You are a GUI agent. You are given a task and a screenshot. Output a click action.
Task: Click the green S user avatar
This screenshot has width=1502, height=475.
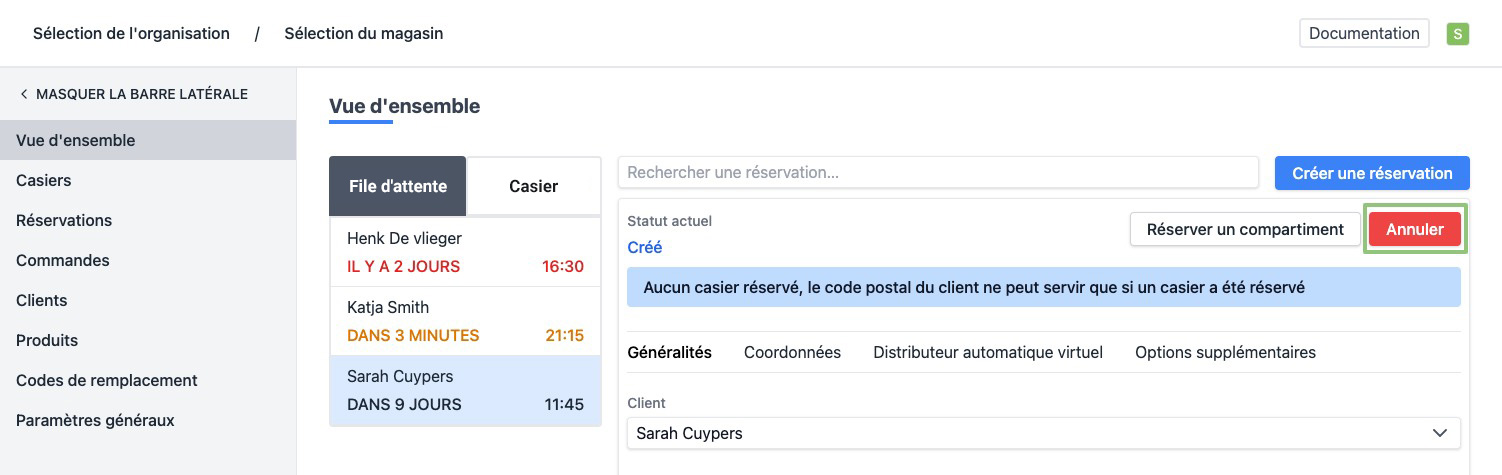tap(1457, 34)
